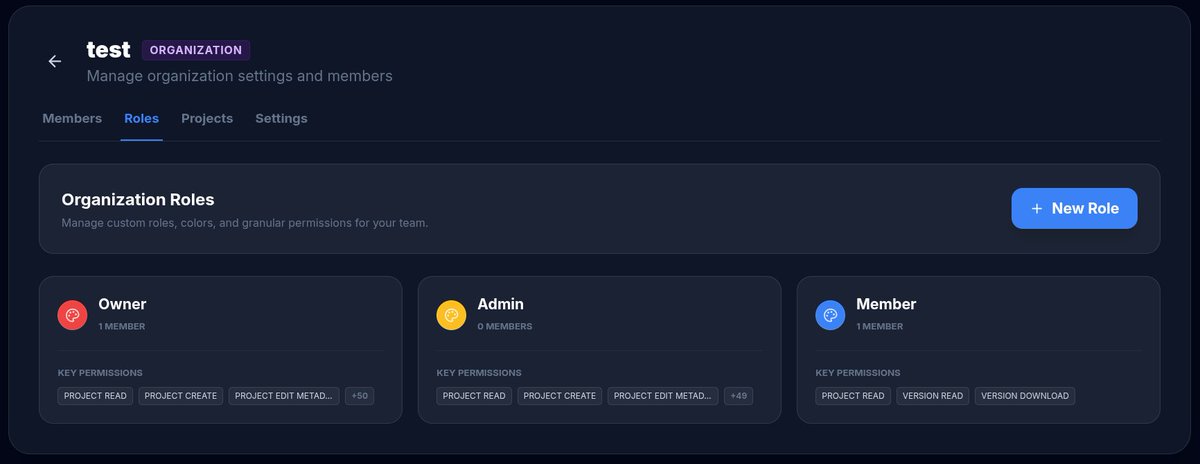Click VERSION READ tag in Member card

point(933,396)
